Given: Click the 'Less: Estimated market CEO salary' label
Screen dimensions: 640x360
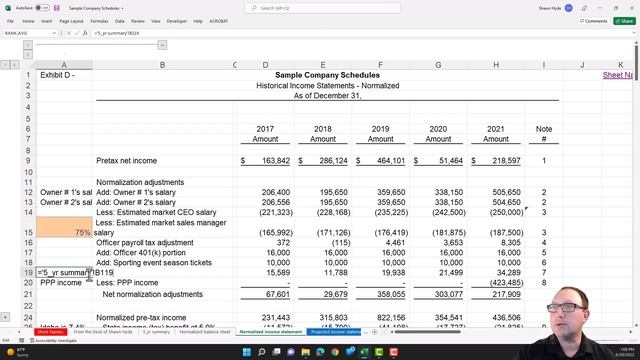Looking at the screenshot, I should click(156, 212).
